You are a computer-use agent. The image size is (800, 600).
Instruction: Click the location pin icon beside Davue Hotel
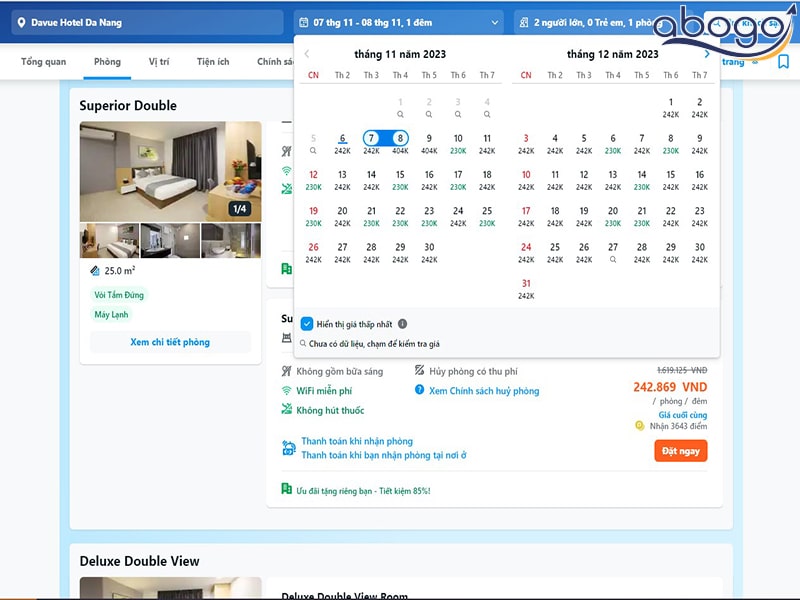(x=21, y=22)
